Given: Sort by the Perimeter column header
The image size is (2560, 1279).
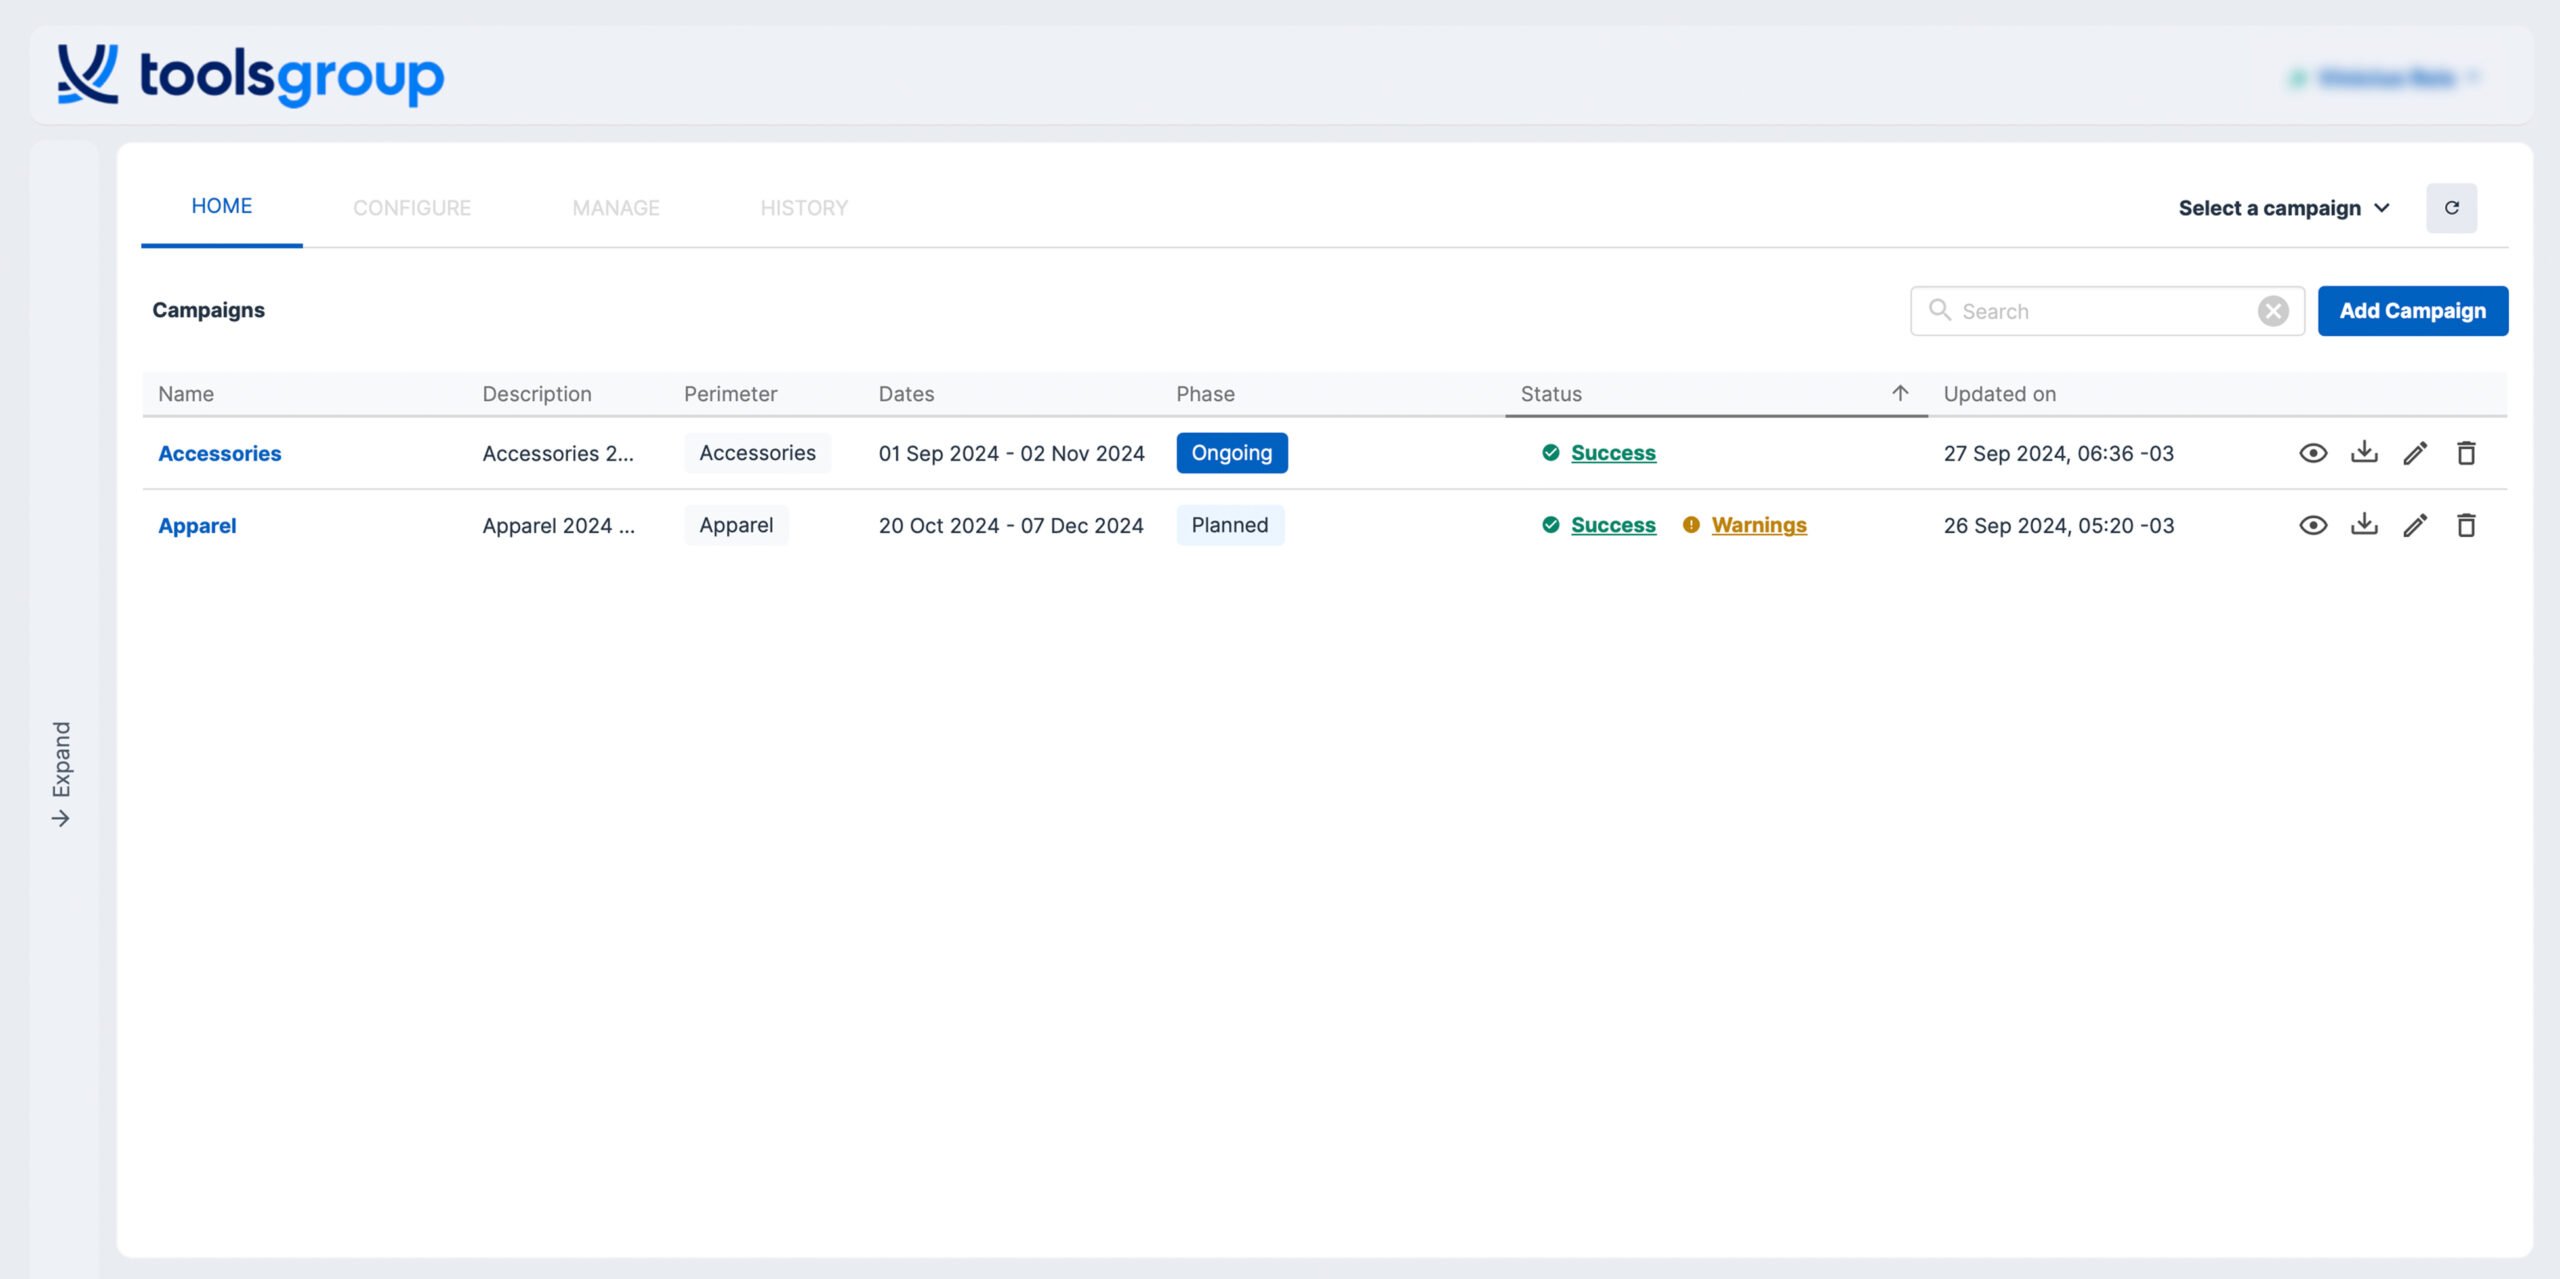Looking at the screenshot, I should coord(730,394).
